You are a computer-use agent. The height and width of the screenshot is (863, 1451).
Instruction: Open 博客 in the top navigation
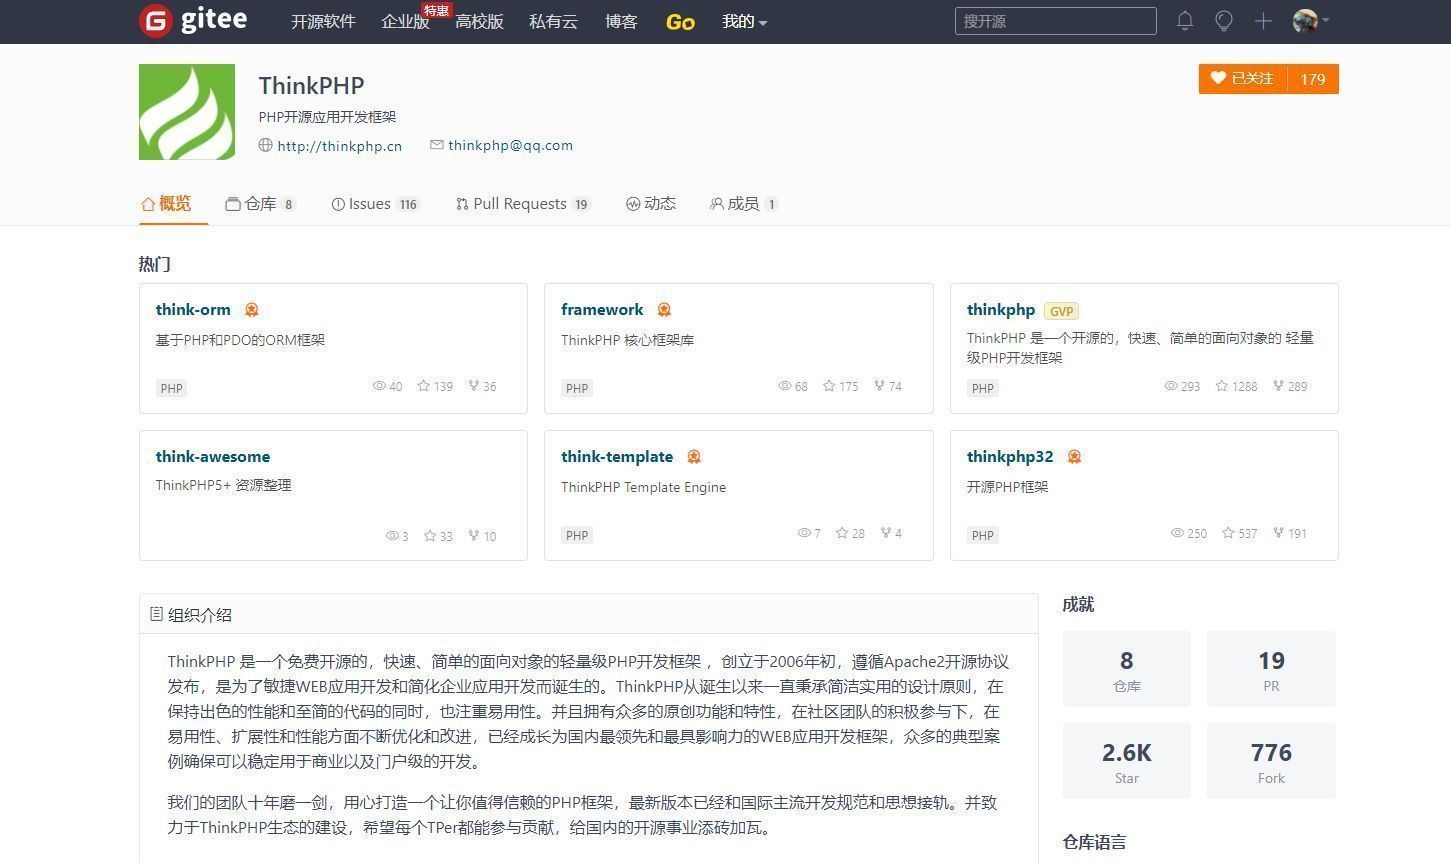click(x=621, y=21)
